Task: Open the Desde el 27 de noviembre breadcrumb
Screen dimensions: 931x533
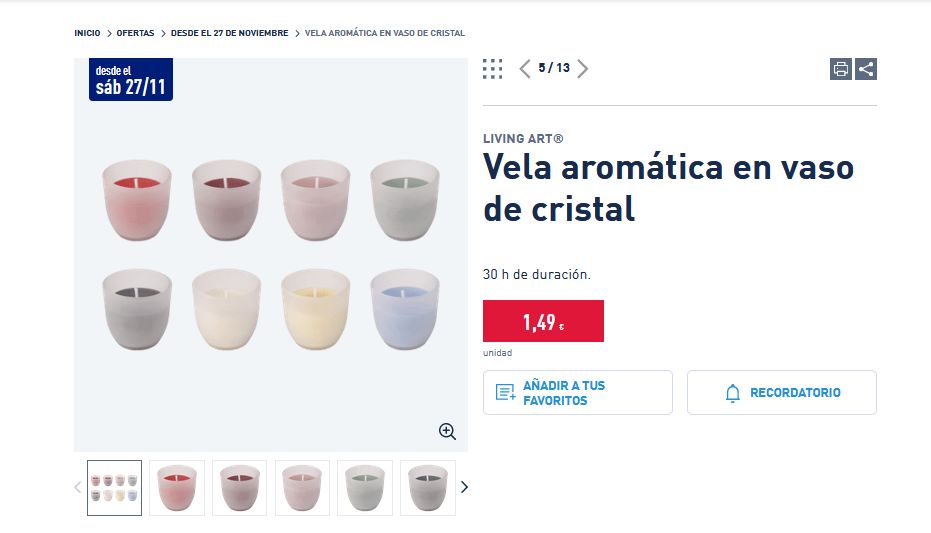Action: (x=229, y=33)
